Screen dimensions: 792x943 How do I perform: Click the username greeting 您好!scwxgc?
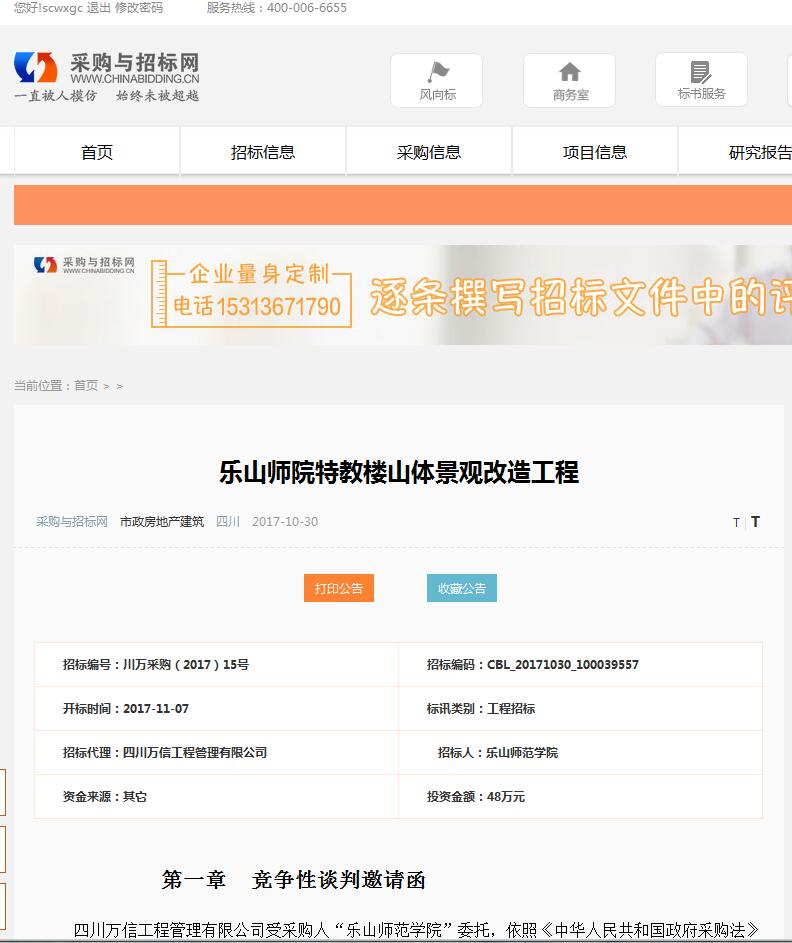pyautogui.click(x=48, y=8)
